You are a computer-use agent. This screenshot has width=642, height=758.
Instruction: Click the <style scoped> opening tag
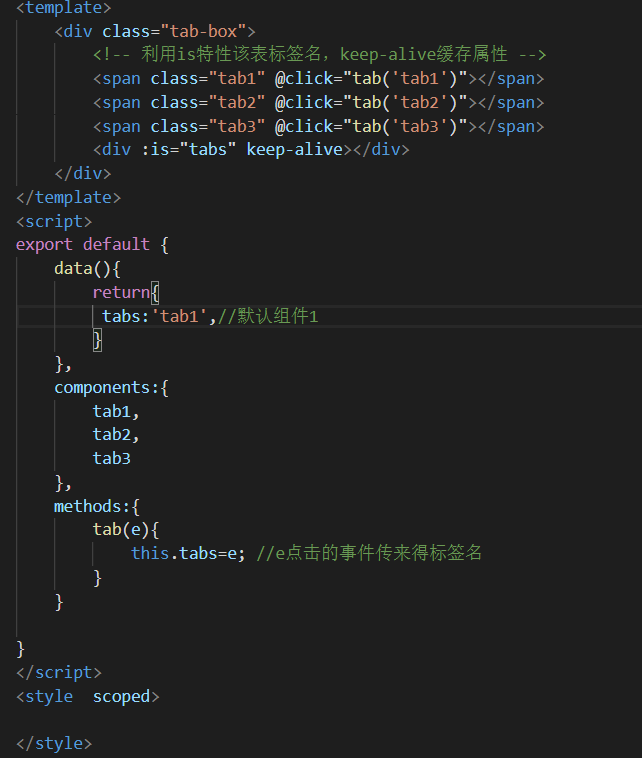(88, 697)
